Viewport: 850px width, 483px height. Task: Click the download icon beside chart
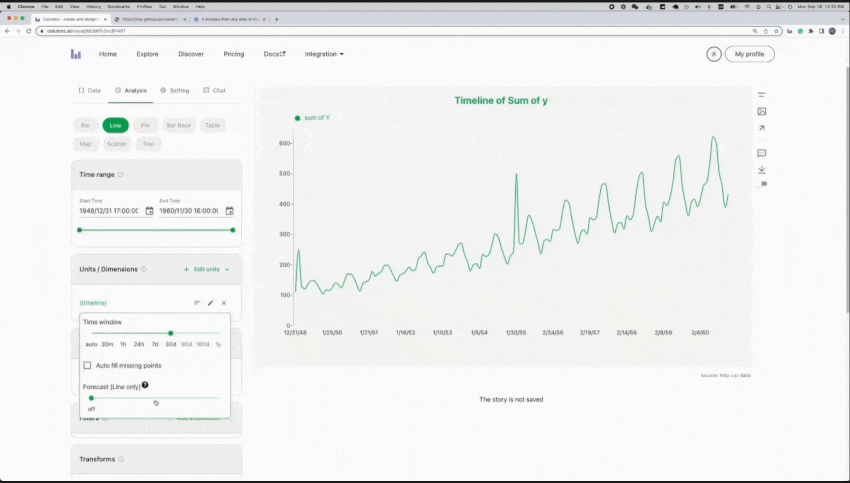(762, 170)
